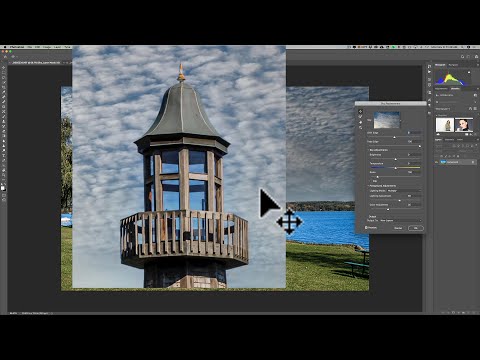Select the Hand tool in Sky Replacement dialog

[360, 122]
